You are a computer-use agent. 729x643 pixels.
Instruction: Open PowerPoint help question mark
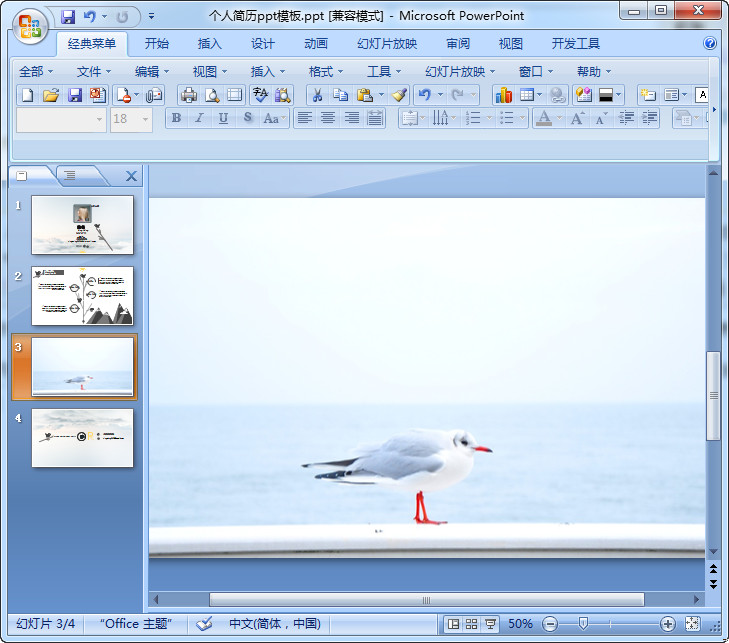tap(709, 43)
